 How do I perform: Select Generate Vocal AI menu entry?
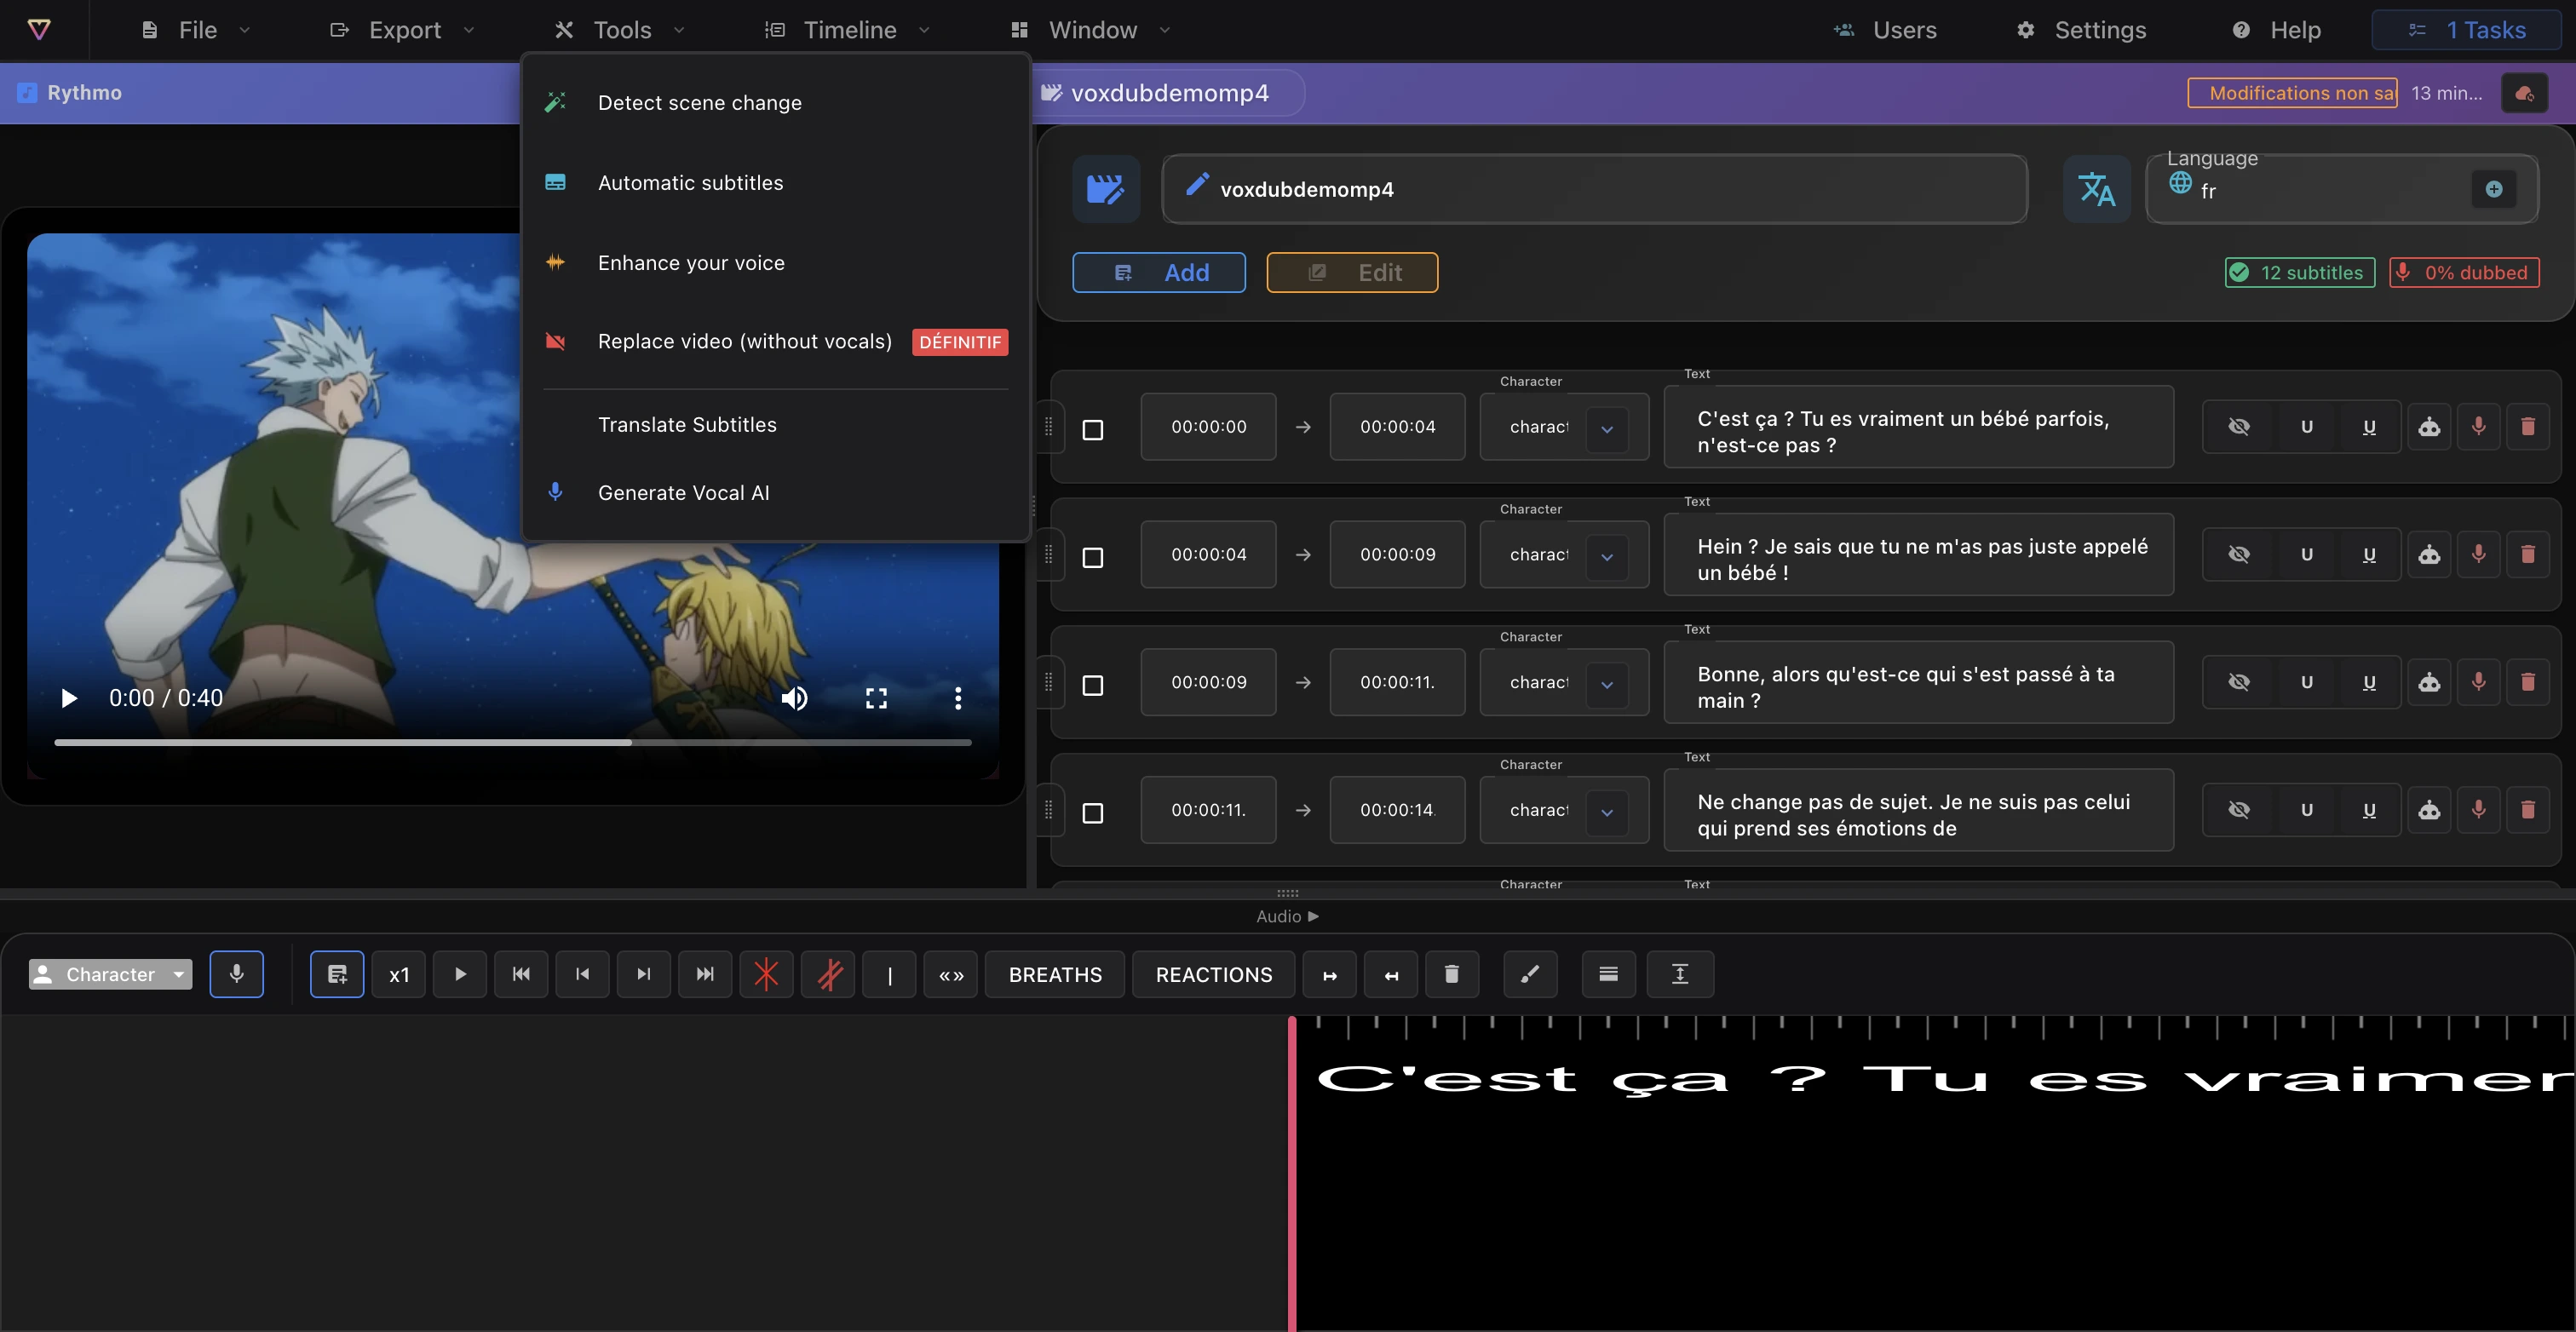pyautogui.click(x=775, y=493)
